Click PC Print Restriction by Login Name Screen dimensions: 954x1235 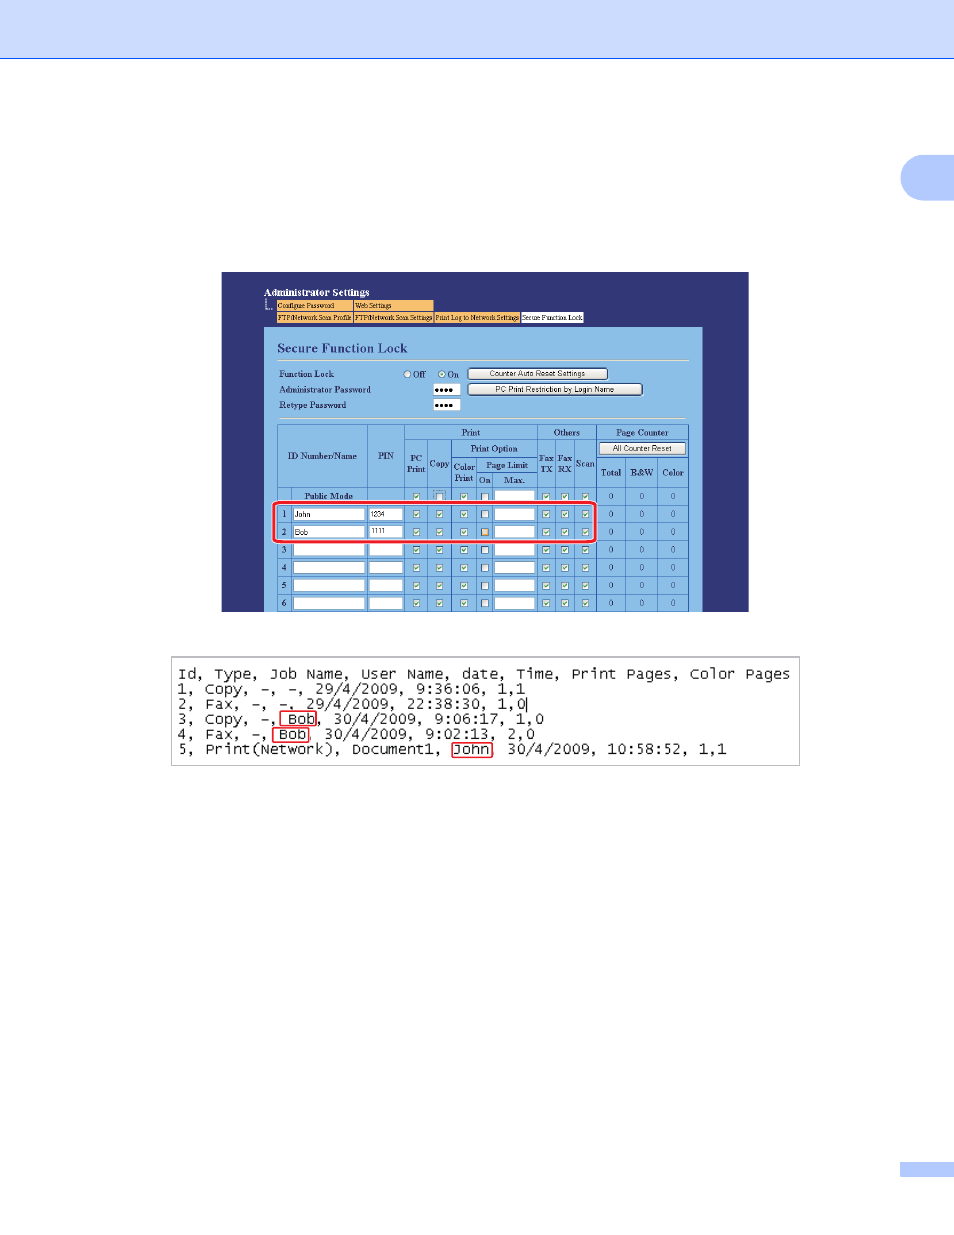click(x=554, y=390)
